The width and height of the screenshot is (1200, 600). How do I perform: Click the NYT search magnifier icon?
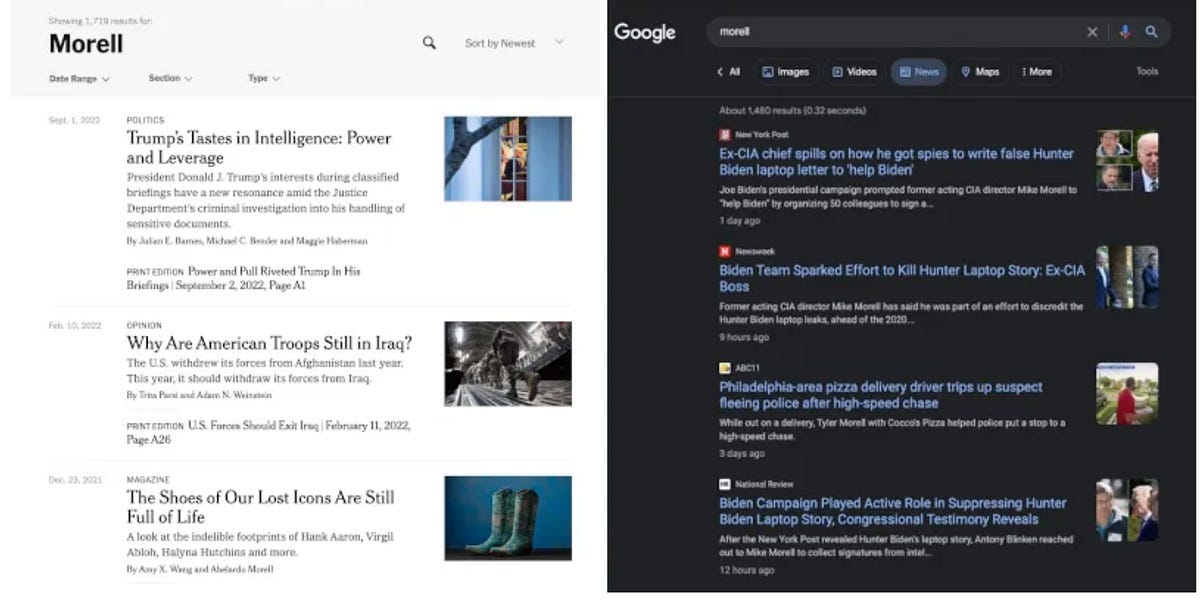(429, 43)
